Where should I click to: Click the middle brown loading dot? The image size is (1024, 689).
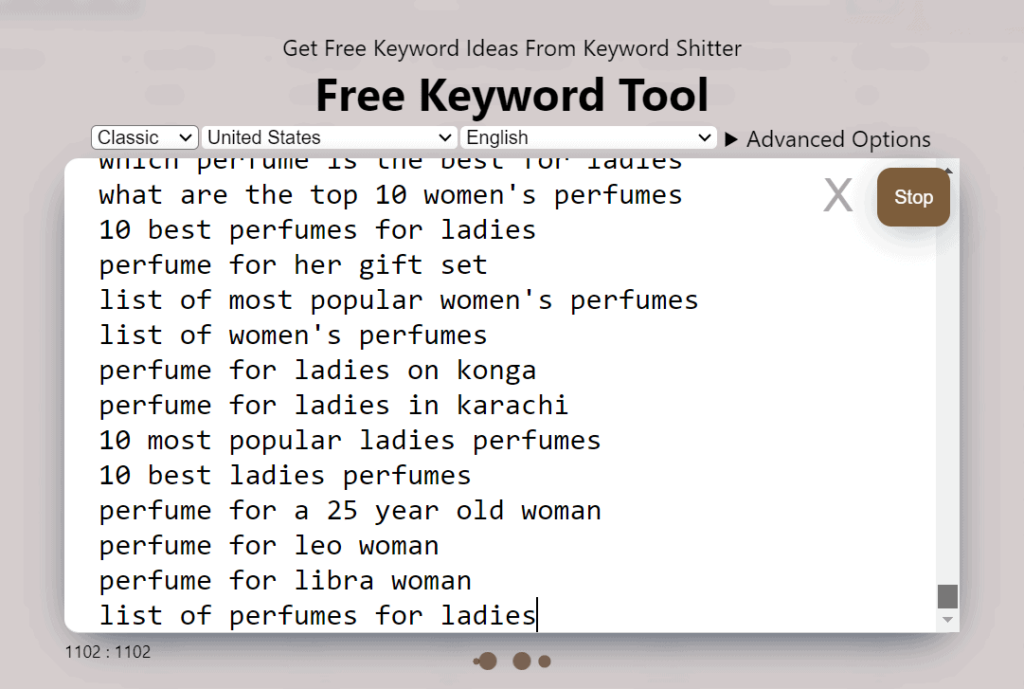click(521, 661)
